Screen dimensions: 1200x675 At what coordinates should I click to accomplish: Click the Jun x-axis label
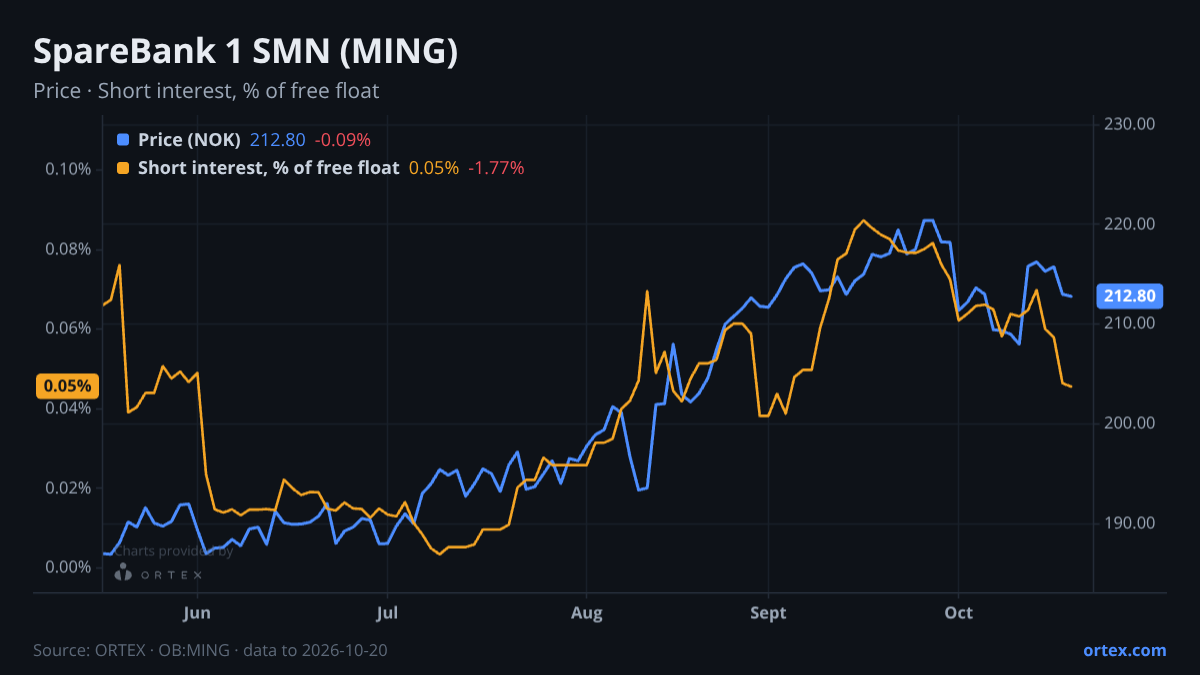(197, 613)
